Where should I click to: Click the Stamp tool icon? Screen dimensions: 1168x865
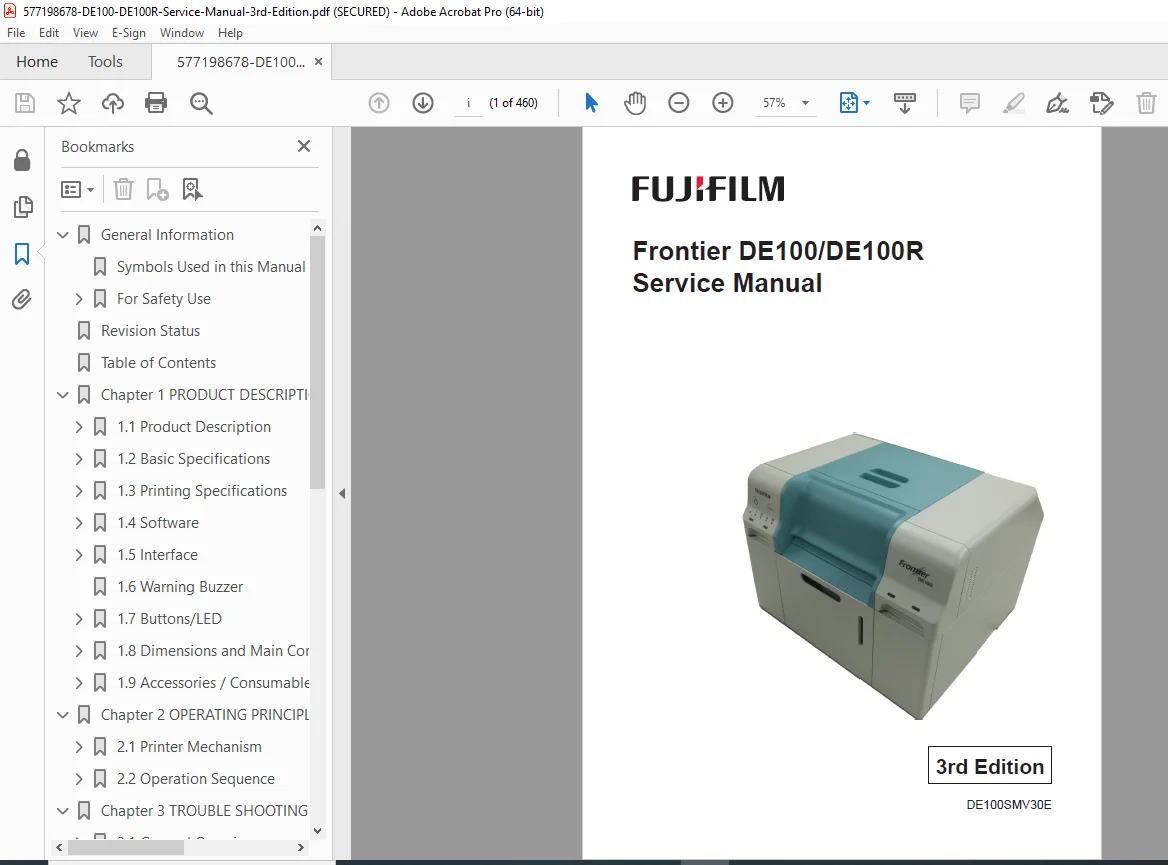pyautogui.click(x=1101, y=103)
